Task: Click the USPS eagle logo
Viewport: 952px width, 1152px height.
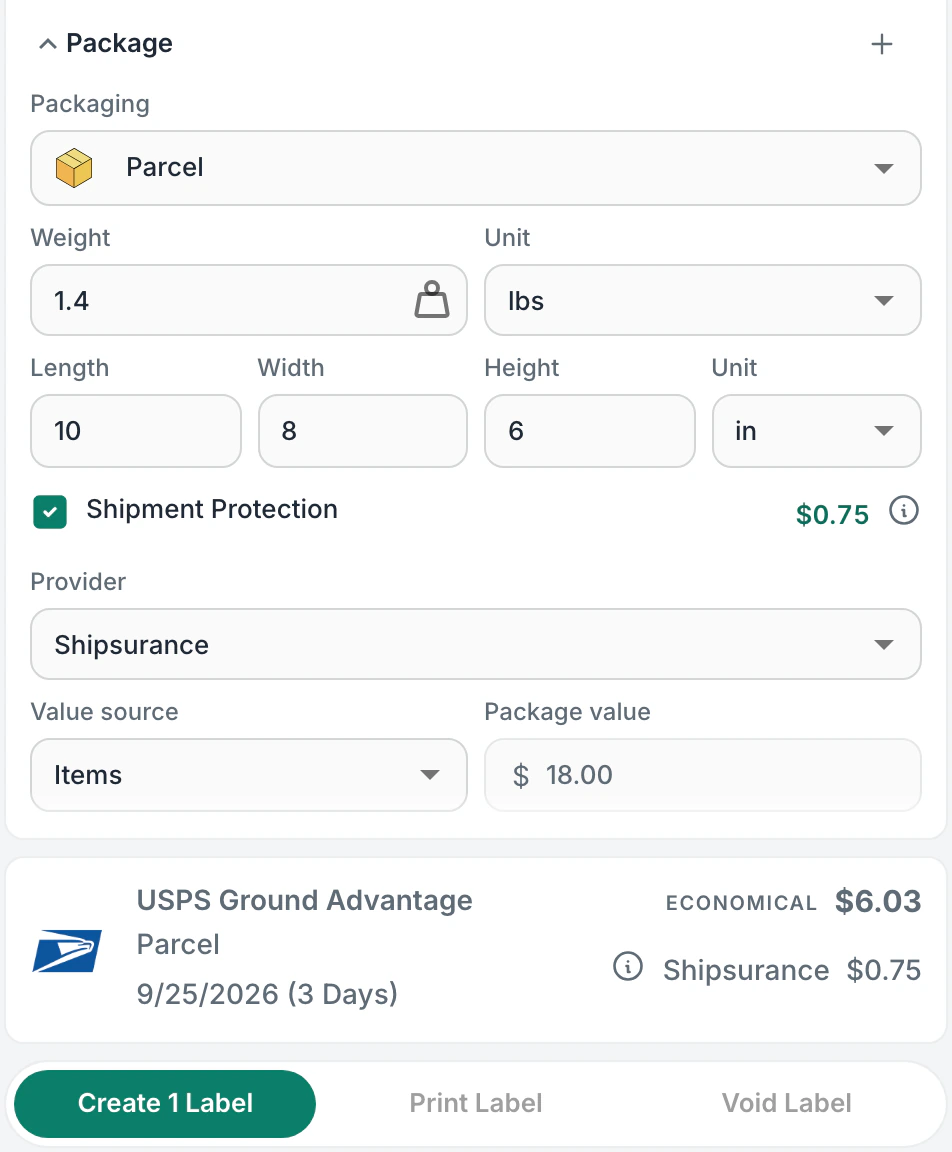Action: coord(67,951)
